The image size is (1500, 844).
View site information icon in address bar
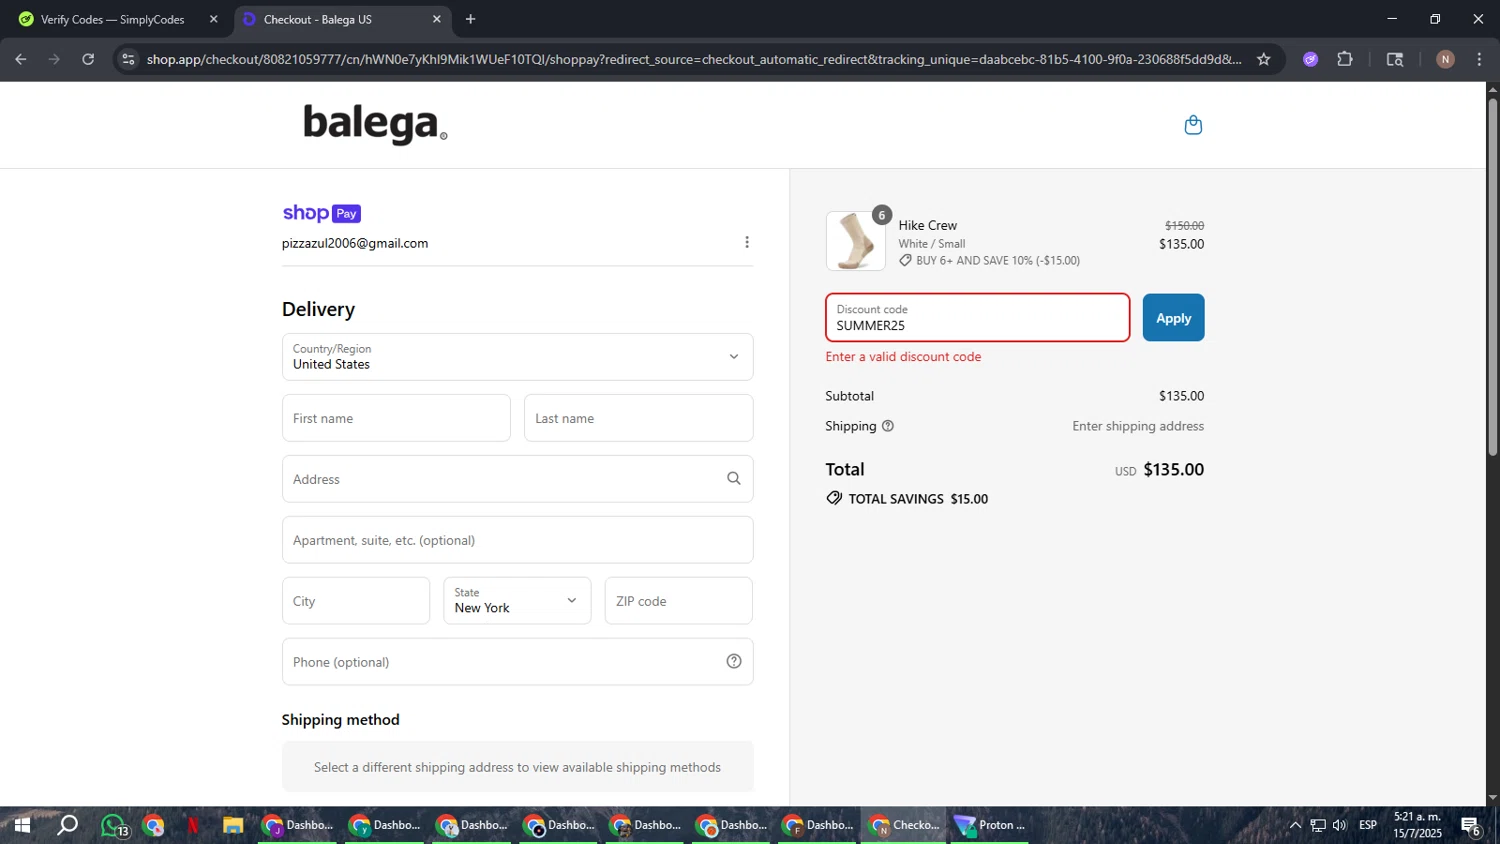127,59
